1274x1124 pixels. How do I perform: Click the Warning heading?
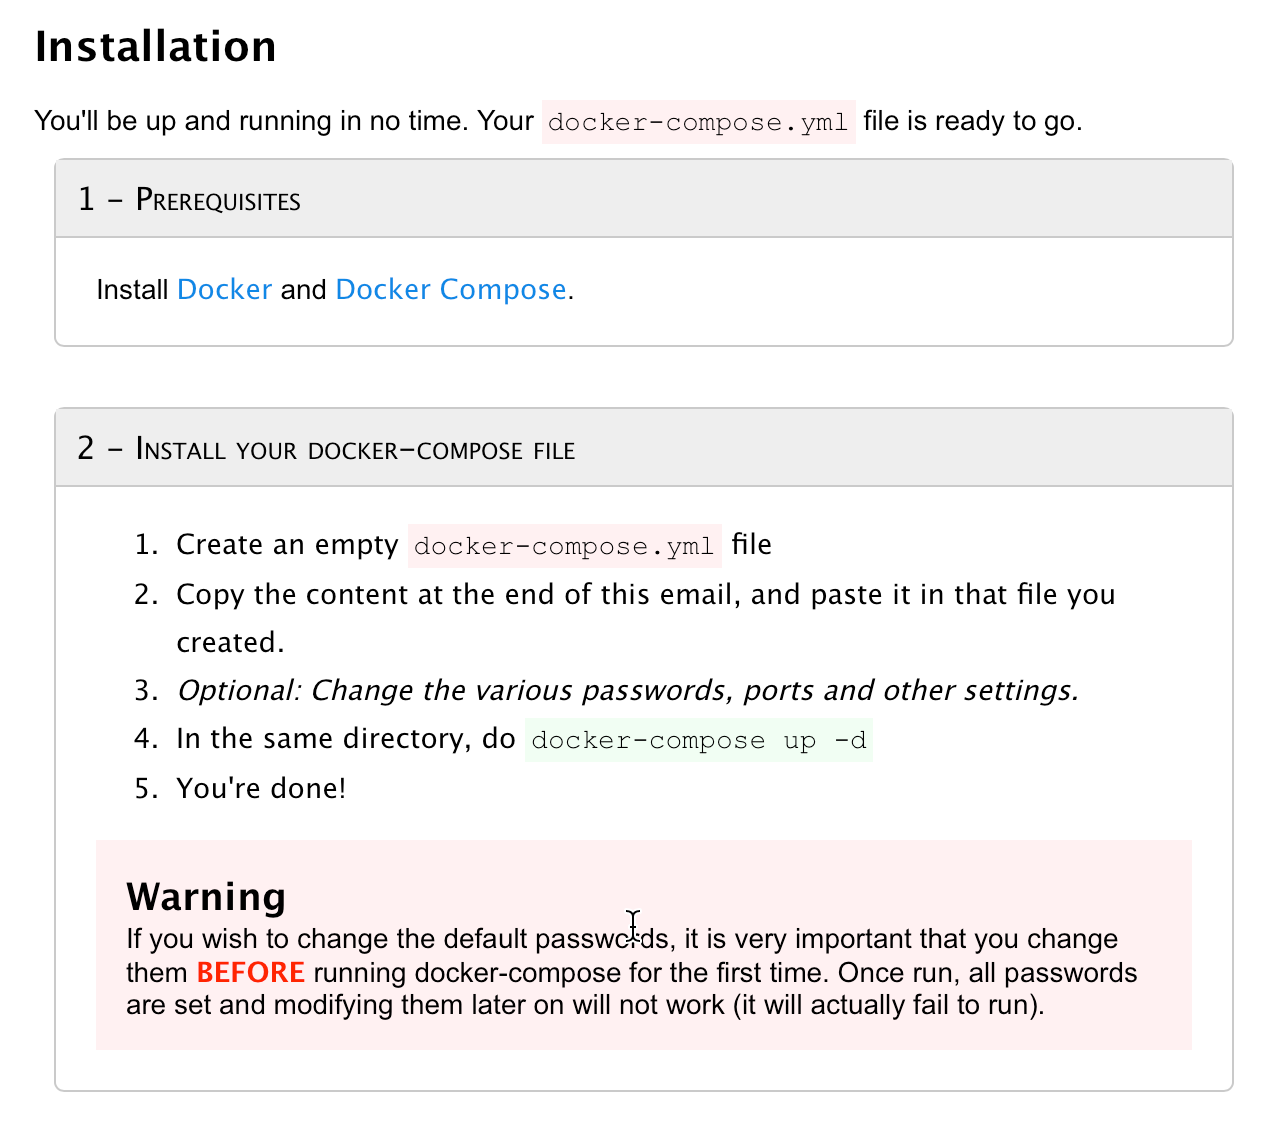[206, 897]
